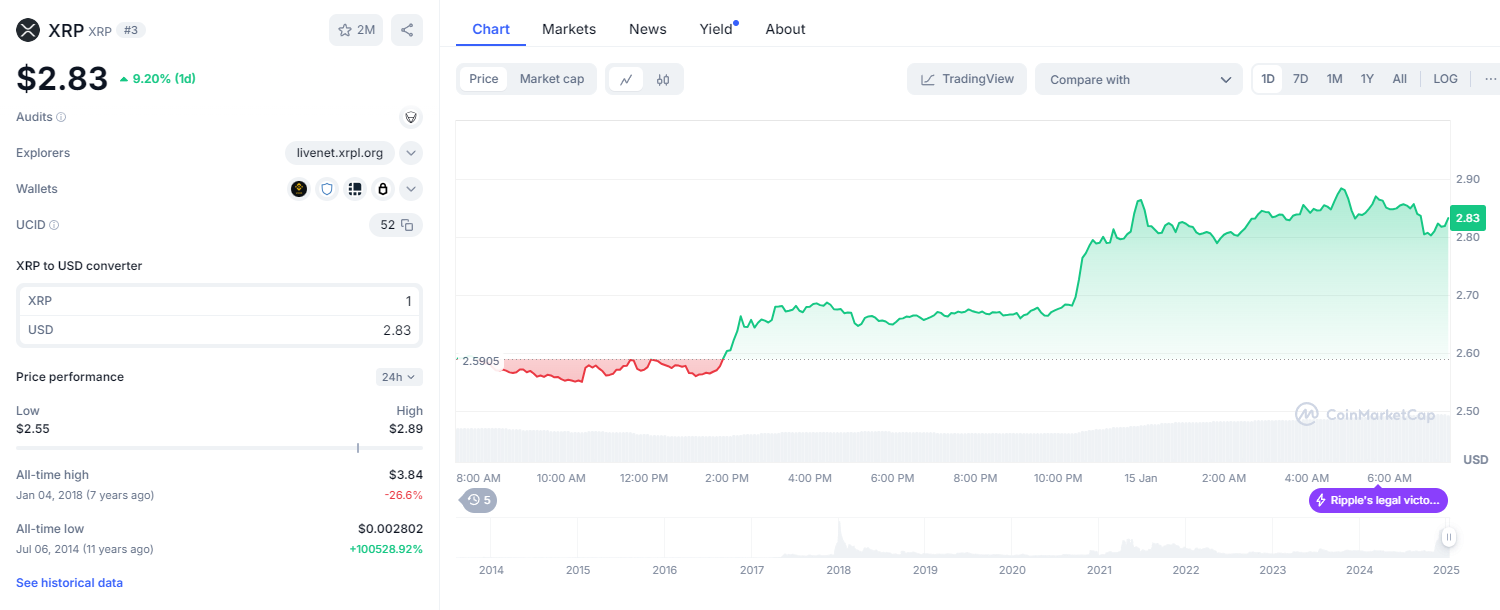Click the UCID info icon
Viewport: 1500px width, 610px height.
[54, 225]
